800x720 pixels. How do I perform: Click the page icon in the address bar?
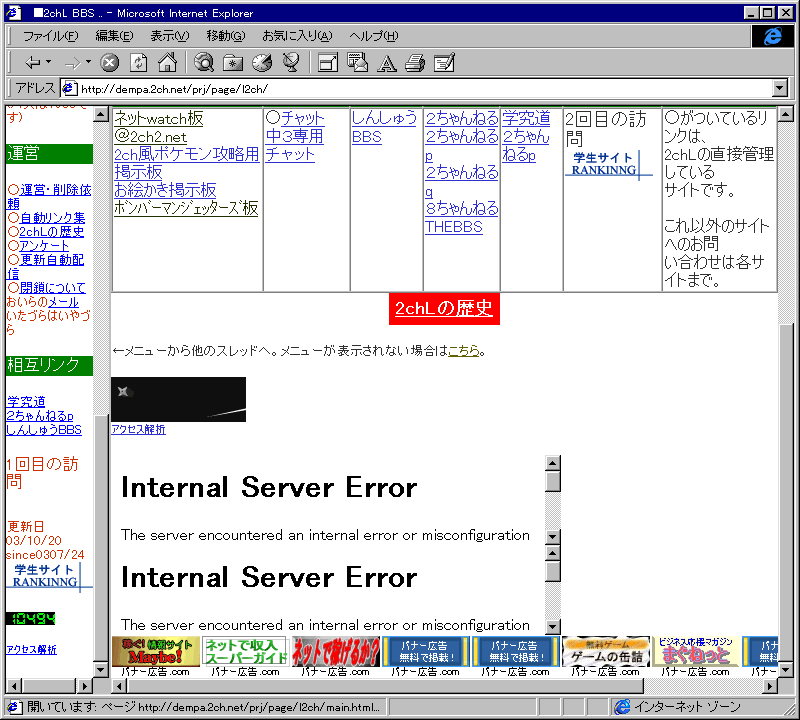(x=69, y=89)
